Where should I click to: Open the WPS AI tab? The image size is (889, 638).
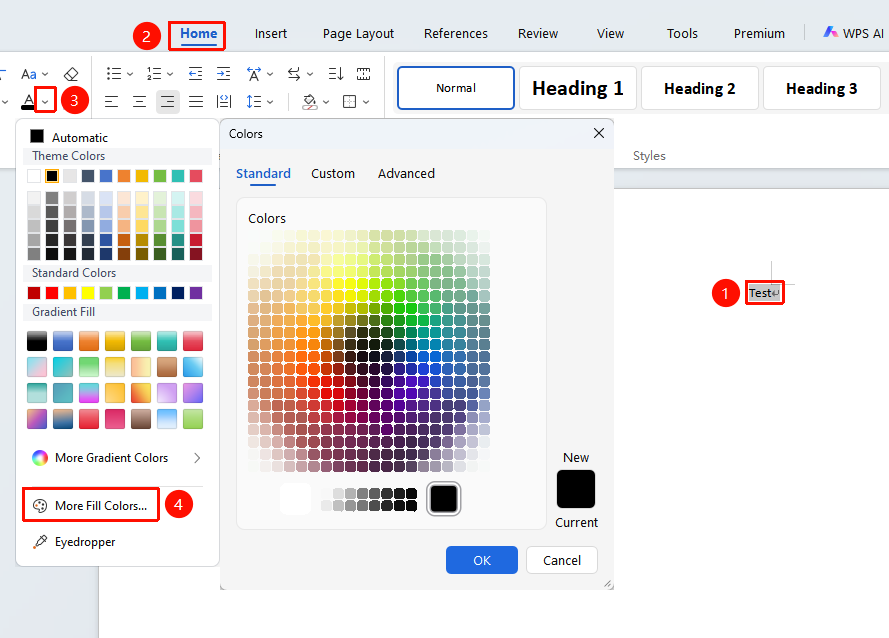click(x=854, y=33)
